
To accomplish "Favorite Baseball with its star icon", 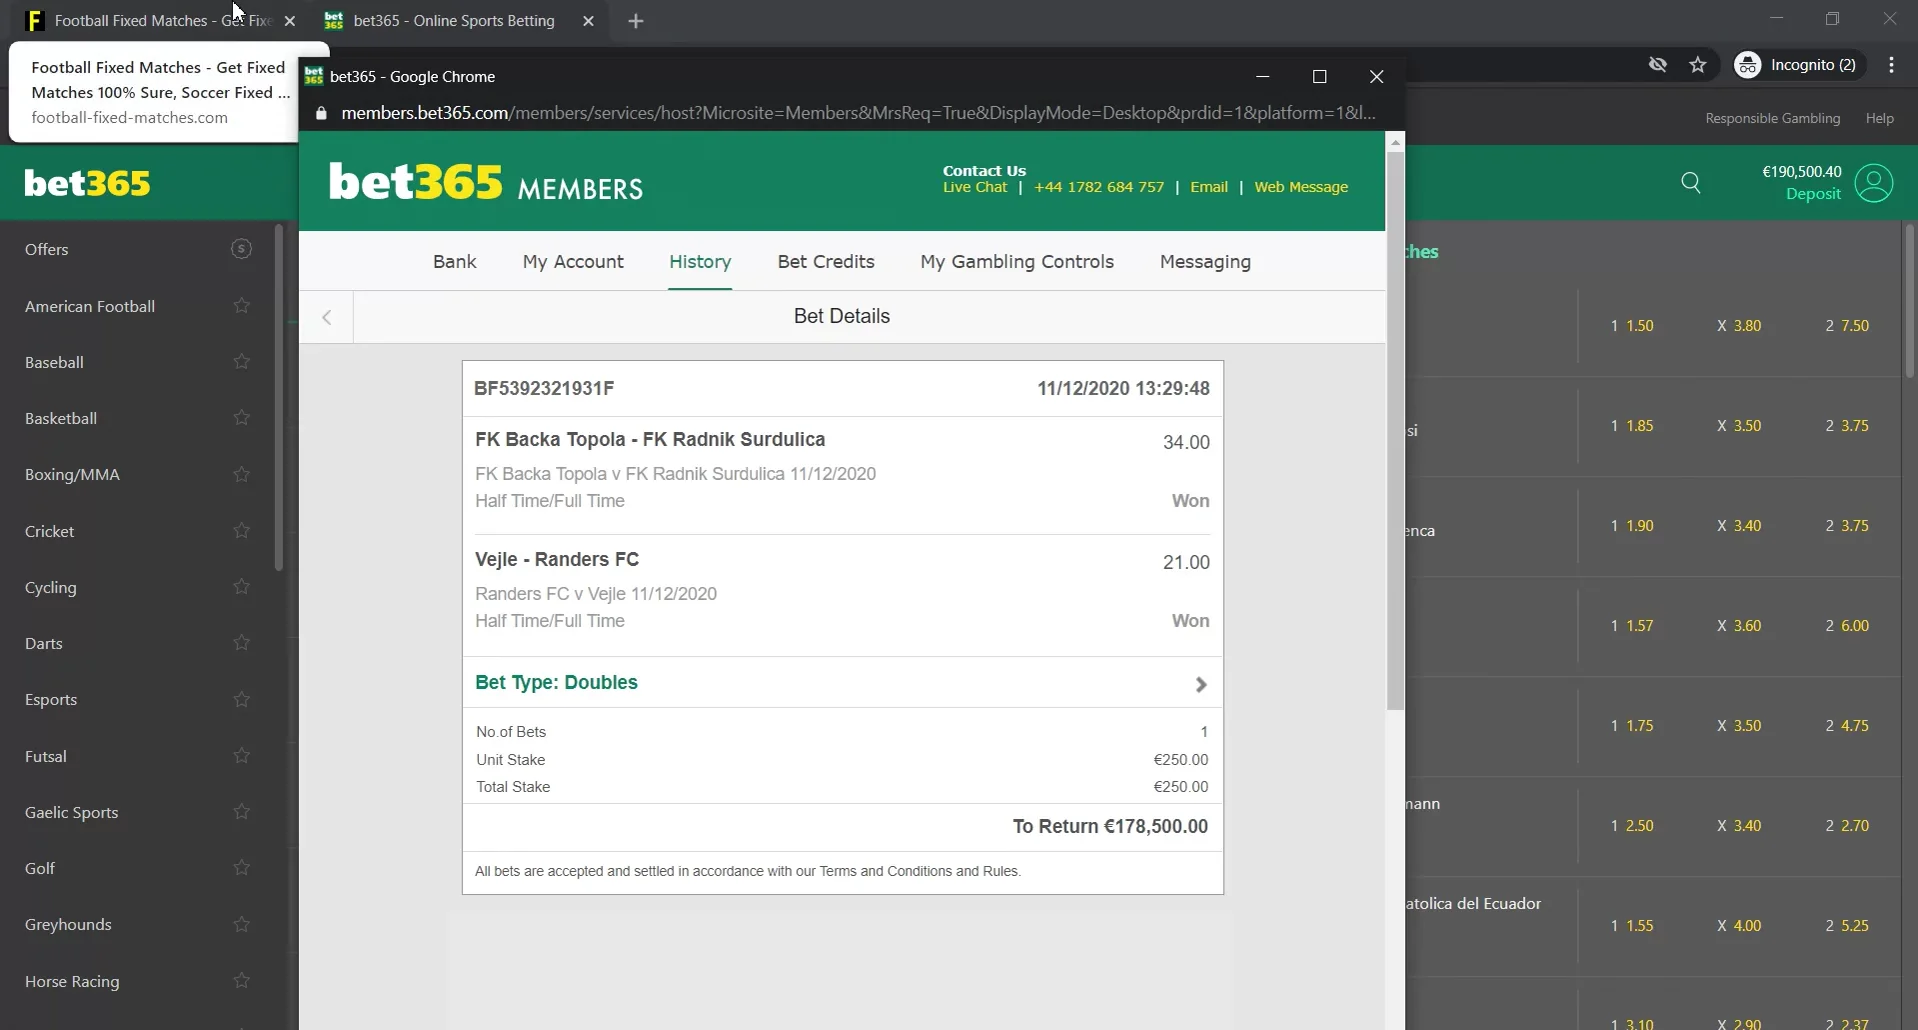I will 241,362.
